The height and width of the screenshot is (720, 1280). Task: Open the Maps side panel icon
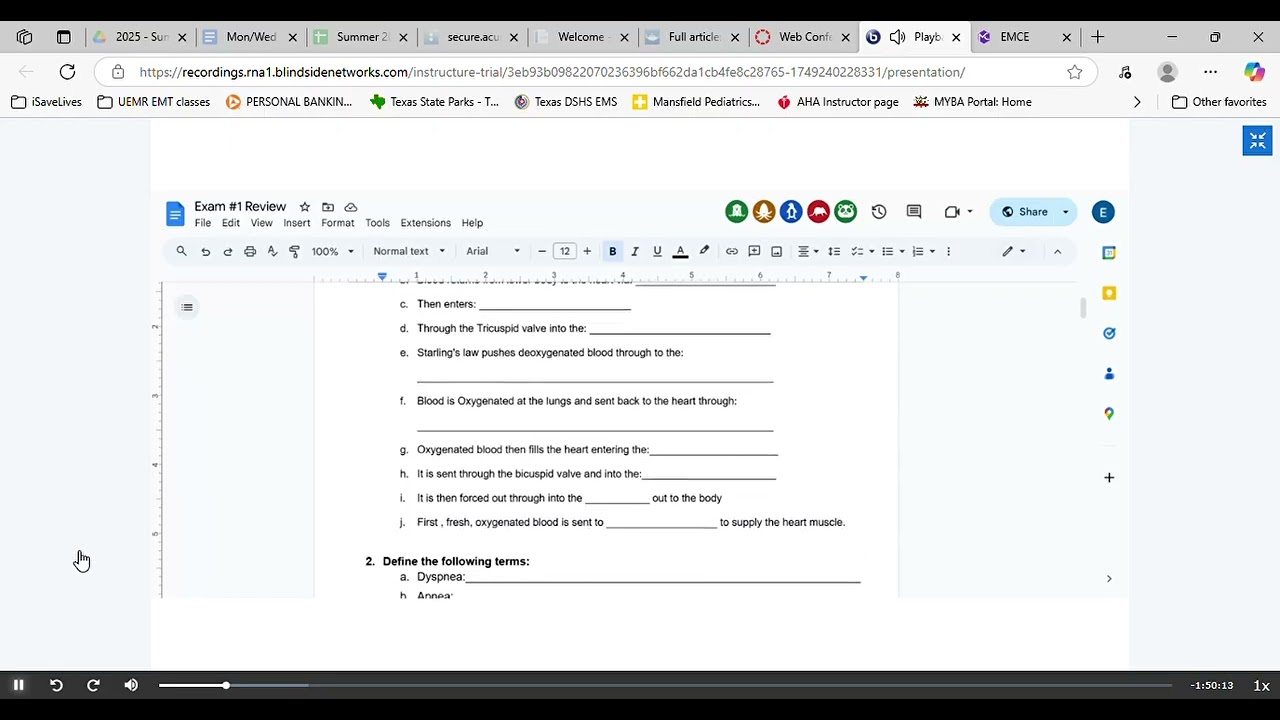point(1109,413)
